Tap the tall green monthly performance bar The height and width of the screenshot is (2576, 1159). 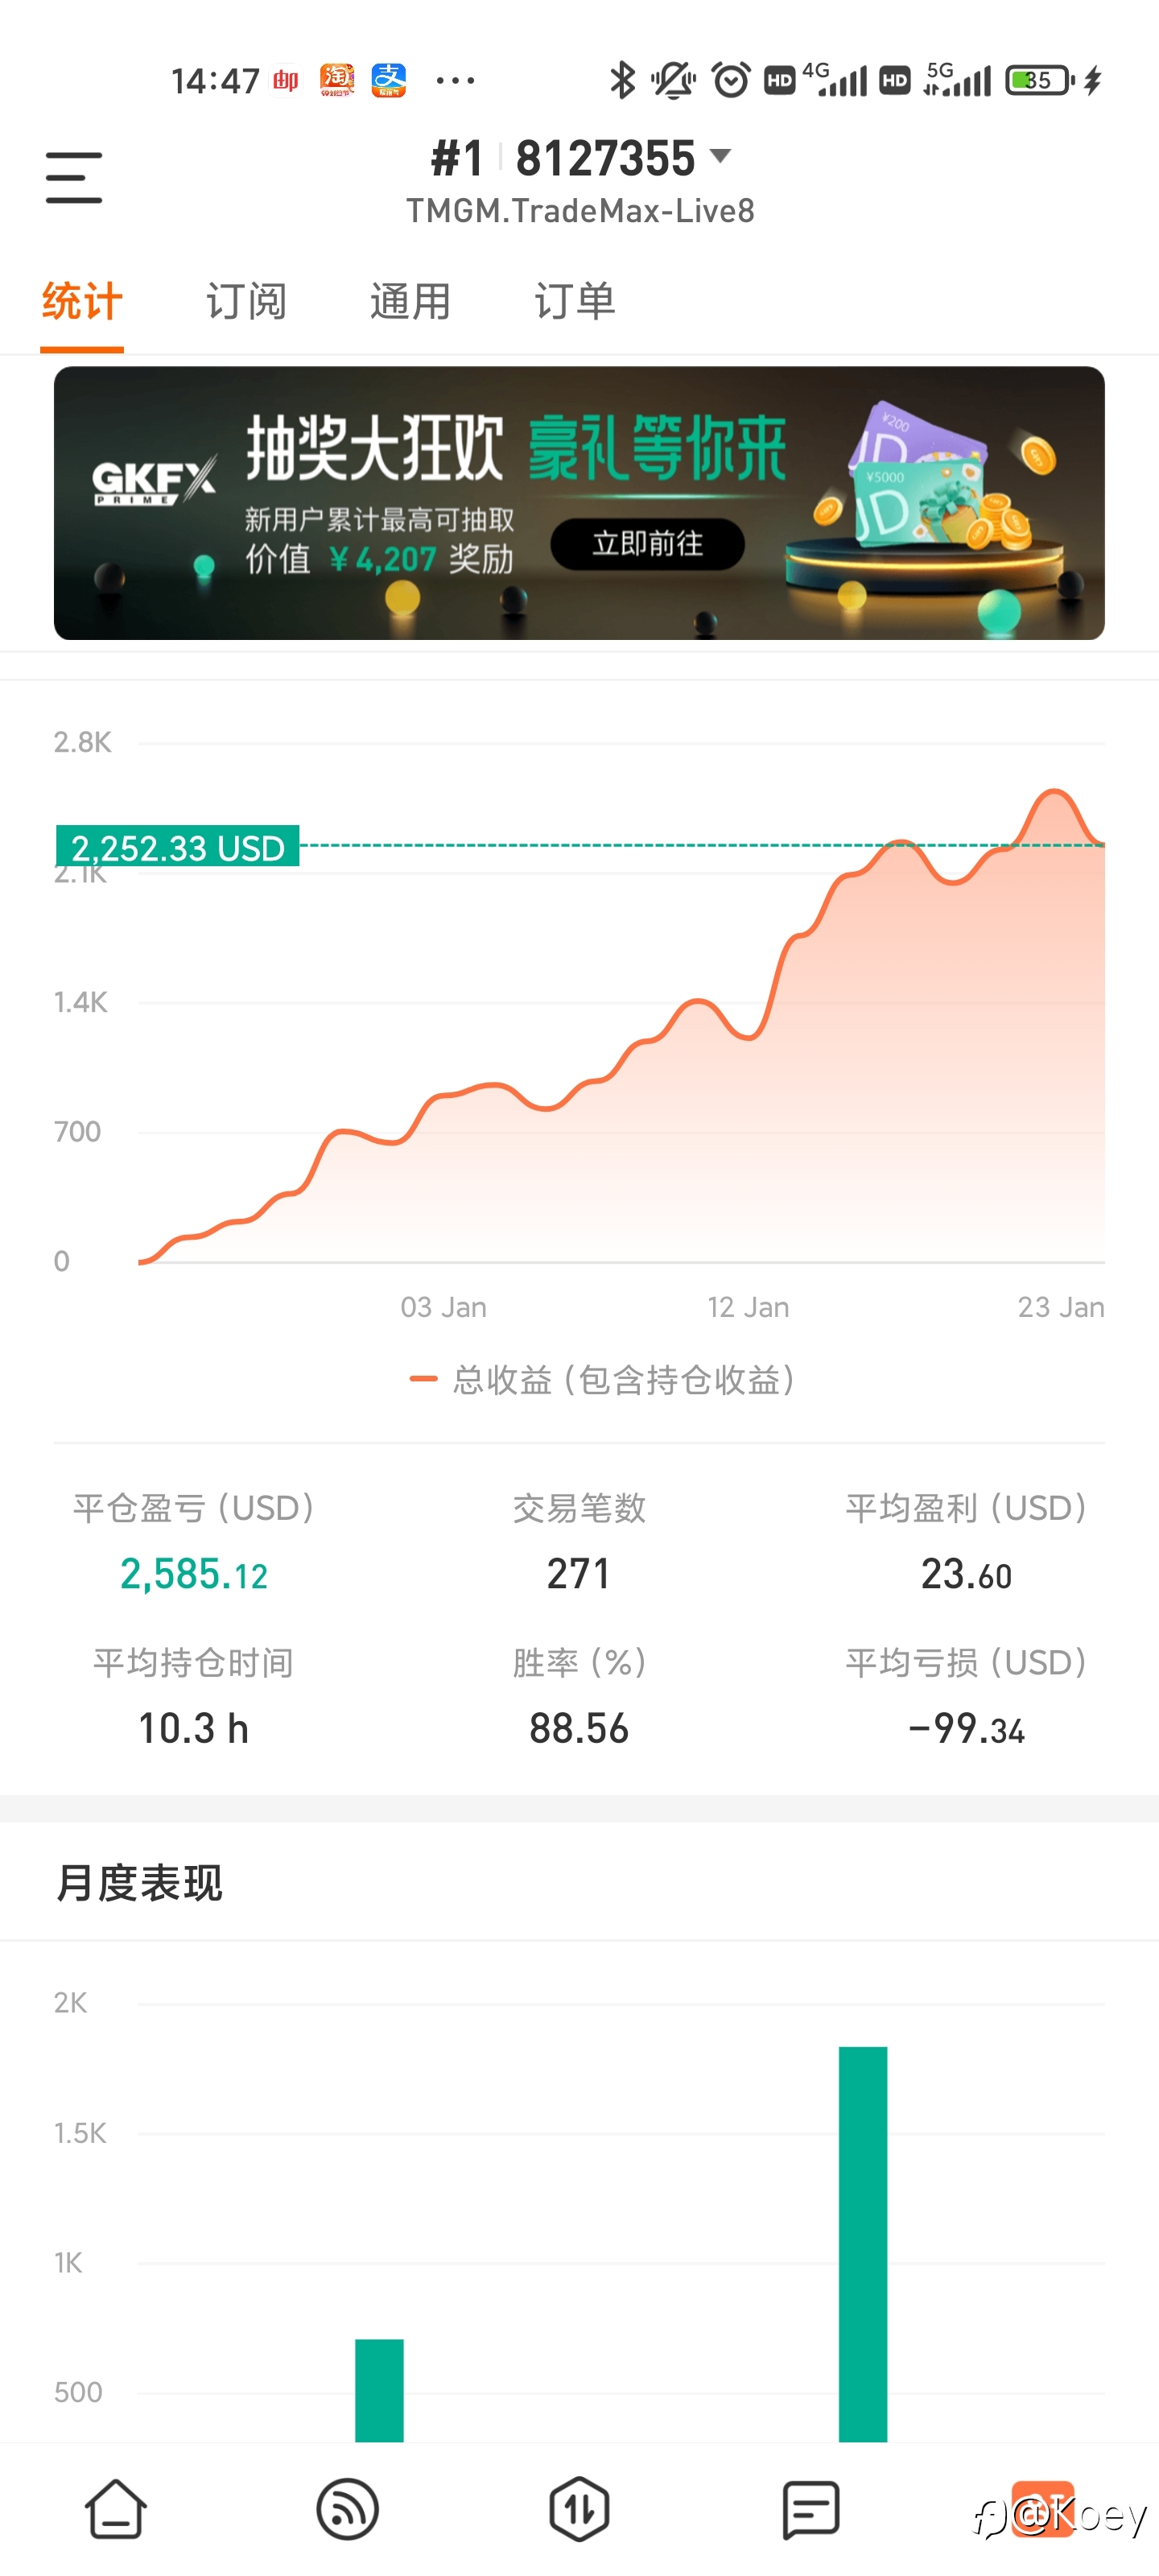point(863,2244)
